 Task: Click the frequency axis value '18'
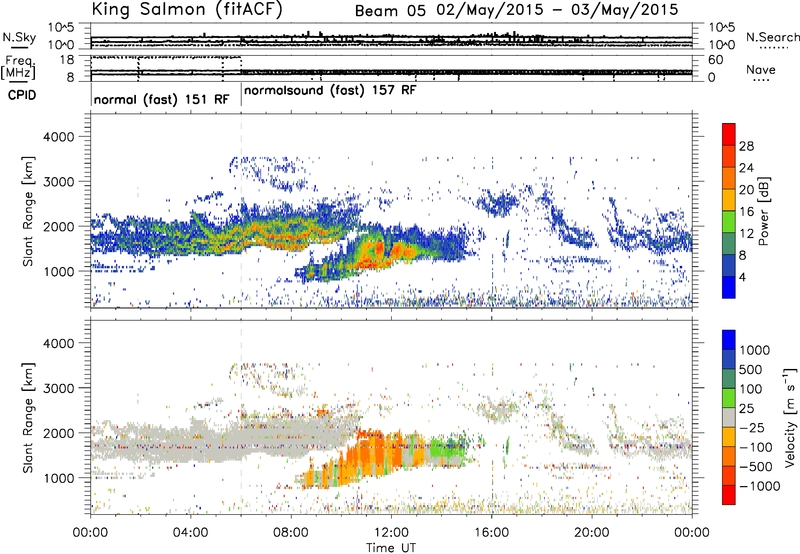(x=67, y=60)
